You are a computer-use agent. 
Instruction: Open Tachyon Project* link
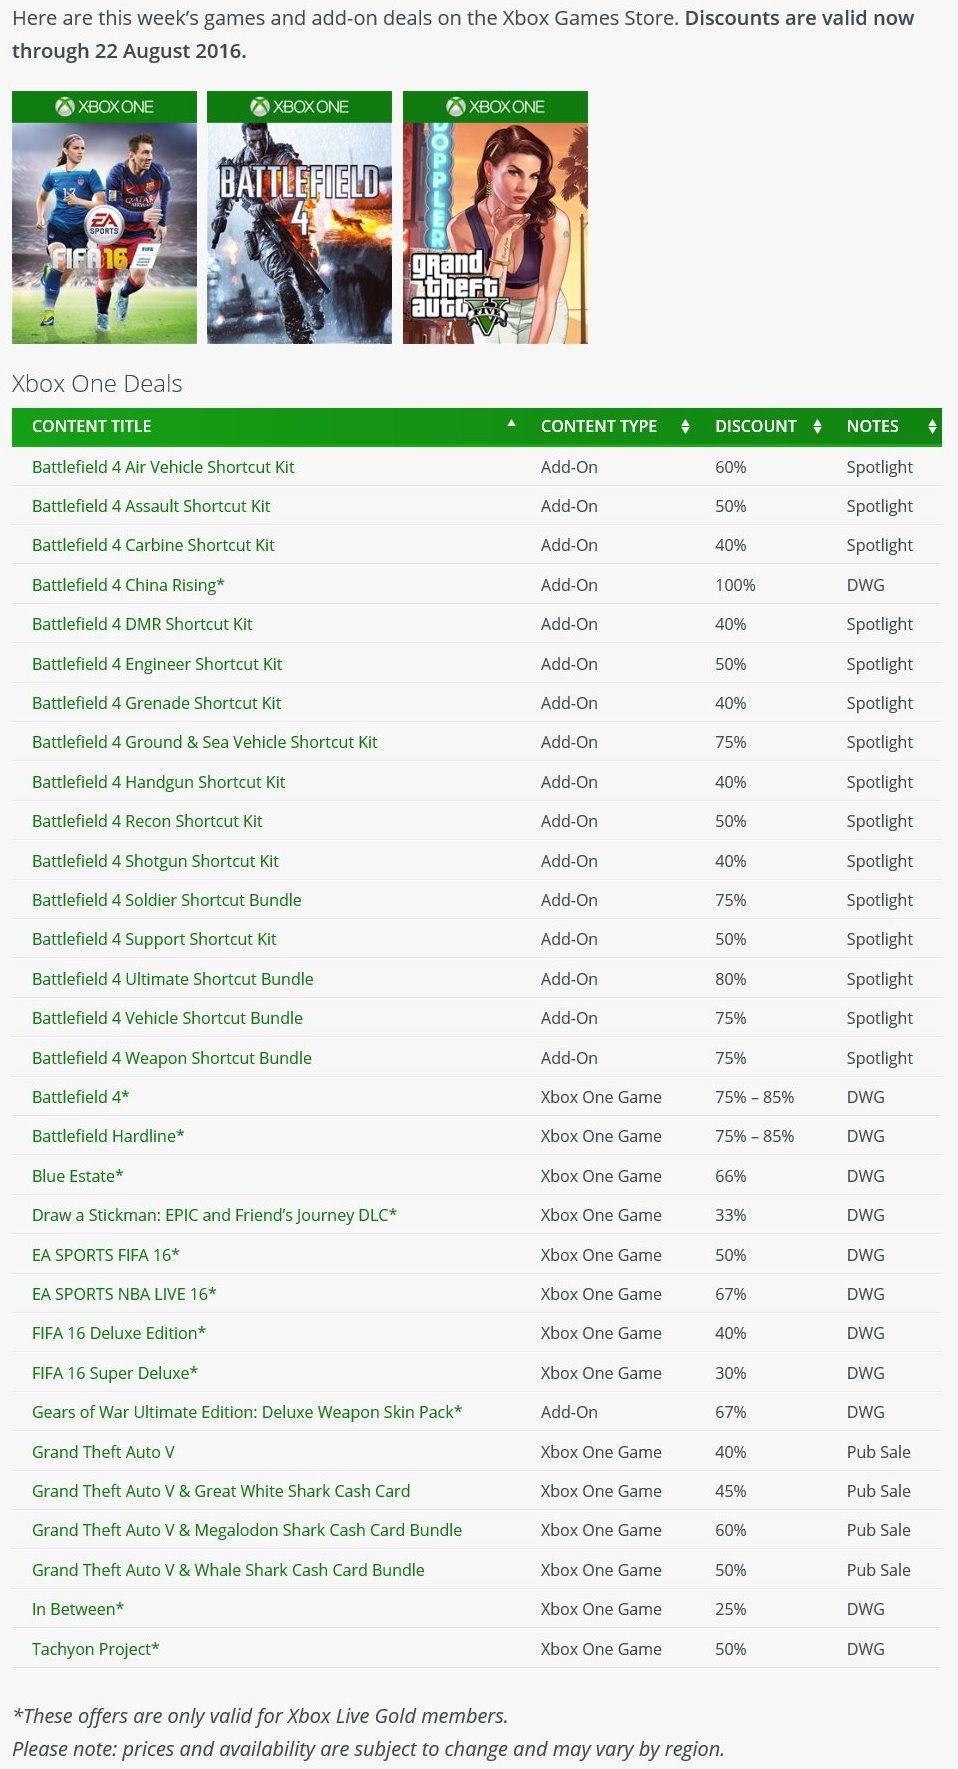click(96, 1649)
